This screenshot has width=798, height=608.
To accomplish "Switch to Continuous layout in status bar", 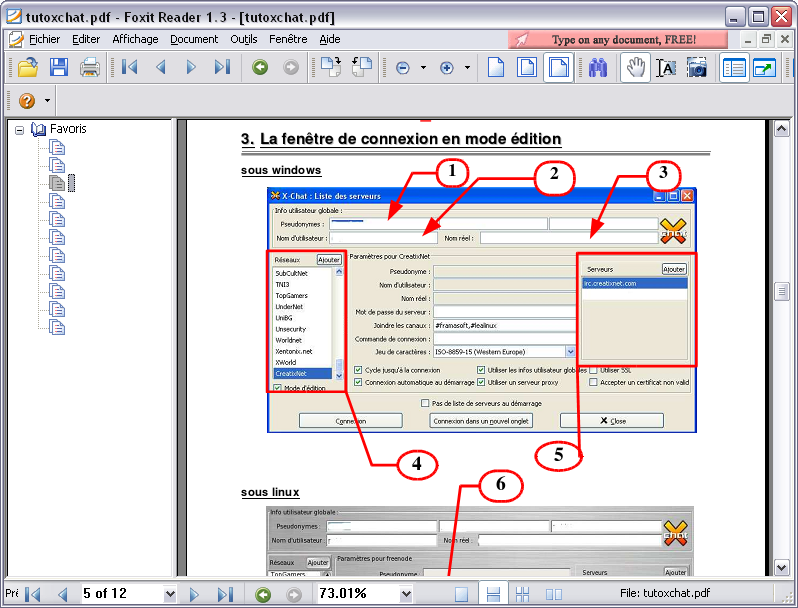I will point(493,594).
